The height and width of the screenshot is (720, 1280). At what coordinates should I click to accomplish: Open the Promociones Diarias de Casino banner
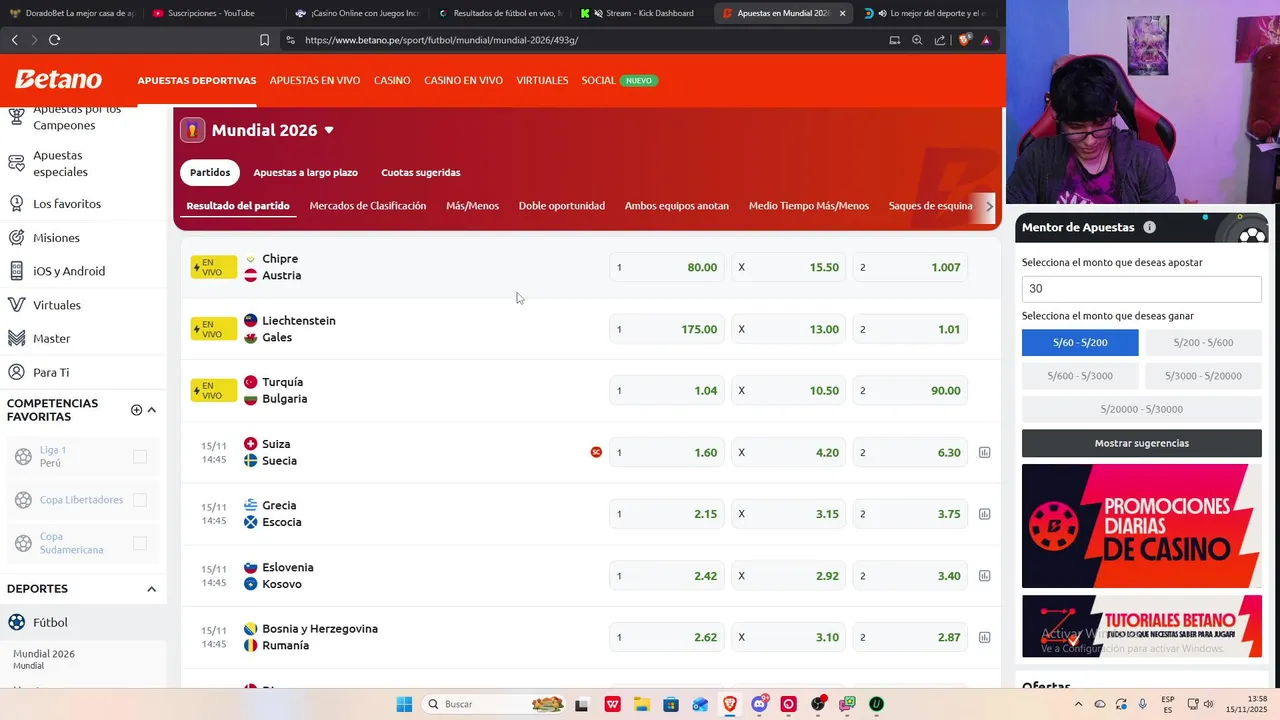[1142, 526]
